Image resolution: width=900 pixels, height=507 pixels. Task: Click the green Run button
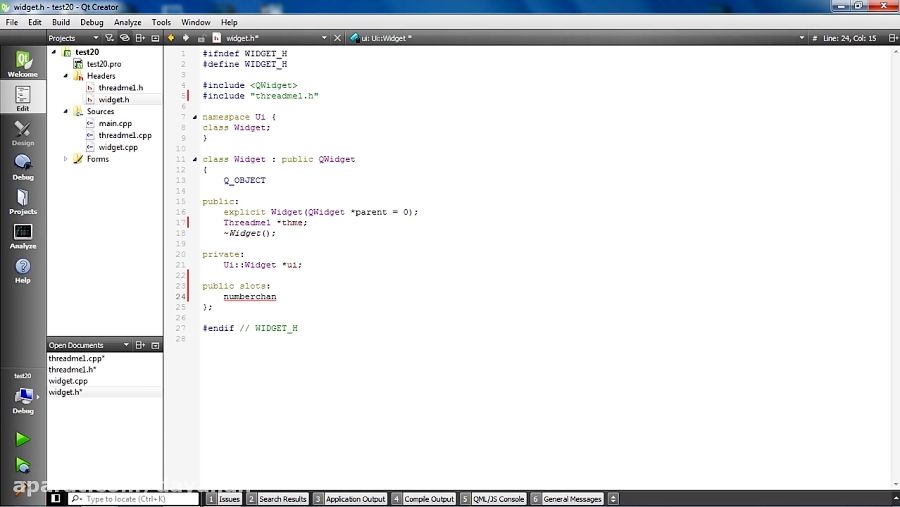tap(22, 439)
